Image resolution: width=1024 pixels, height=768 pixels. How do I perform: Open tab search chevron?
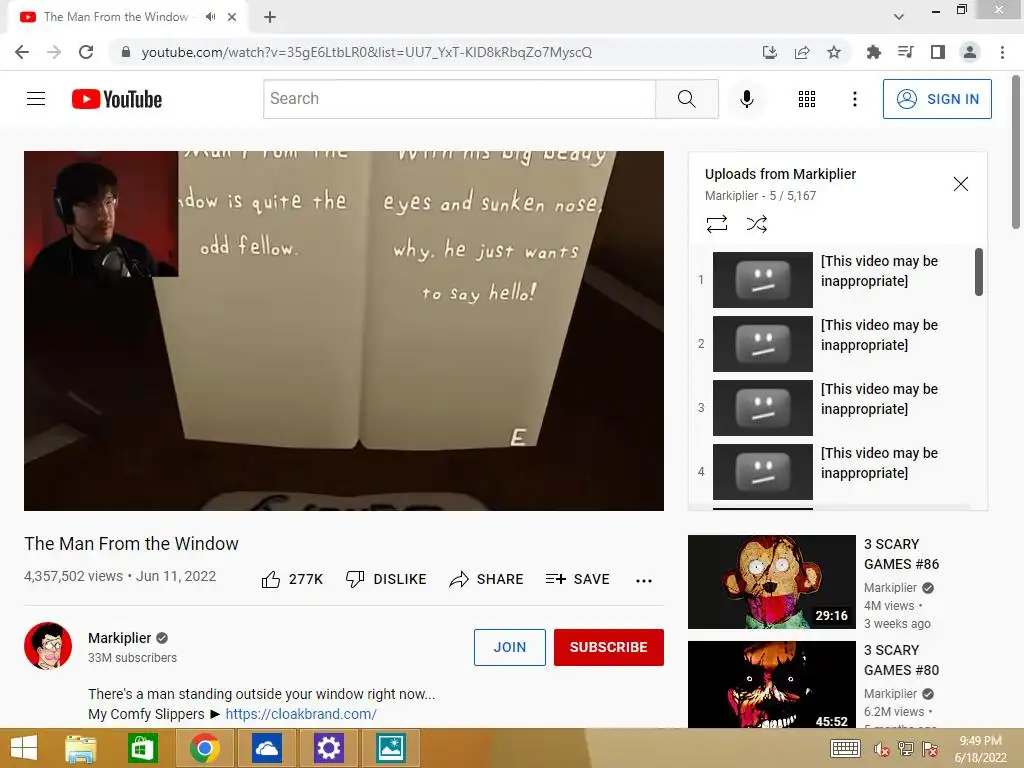899,17
